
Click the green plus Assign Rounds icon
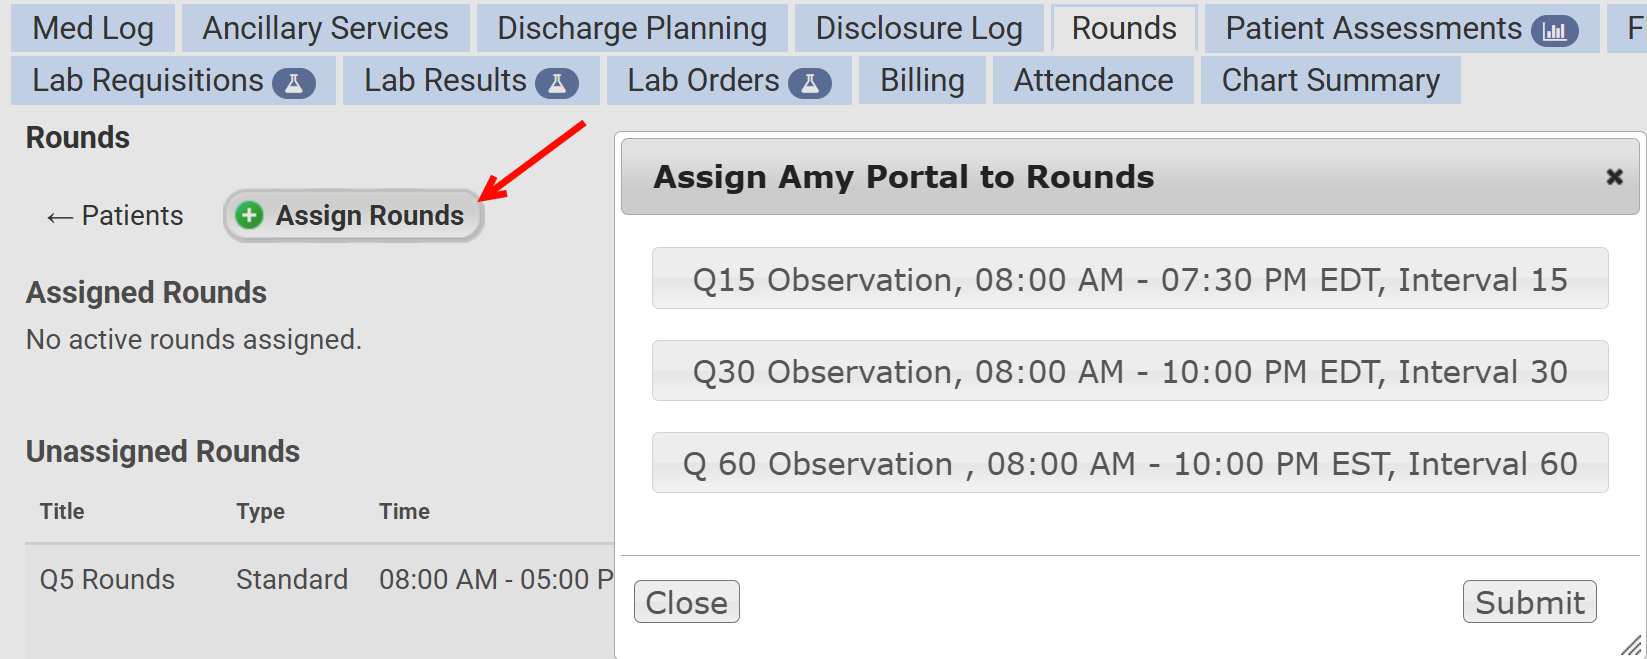[x=249, y=215]
